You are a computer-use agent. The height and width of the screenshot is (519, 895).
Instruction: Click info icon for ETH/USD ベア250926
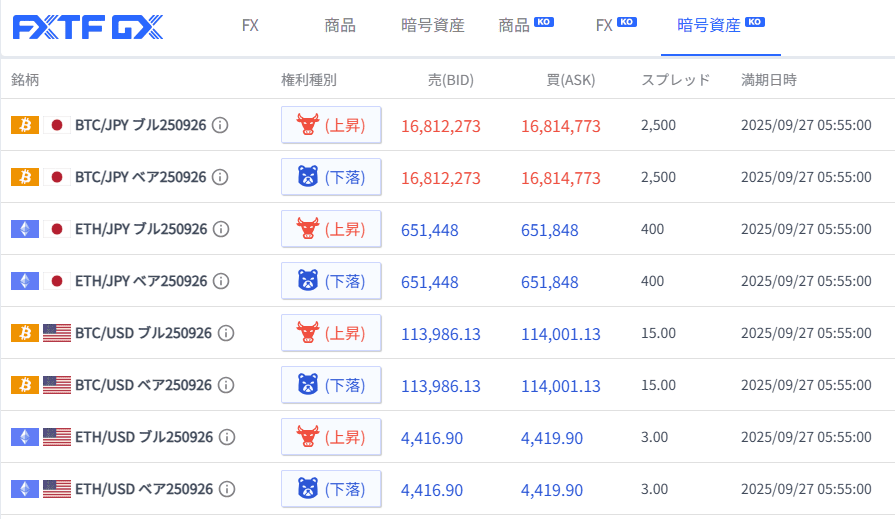click(228, 489)
